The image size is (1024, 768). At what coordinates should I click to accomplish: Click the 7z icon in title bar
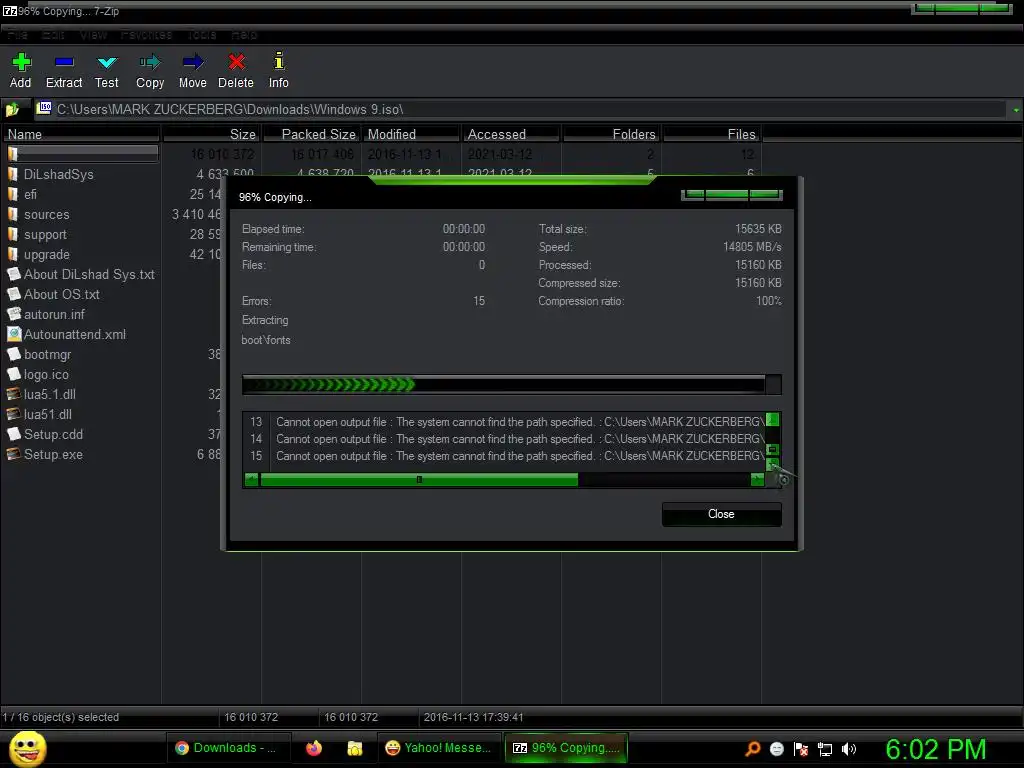(10, 11)
